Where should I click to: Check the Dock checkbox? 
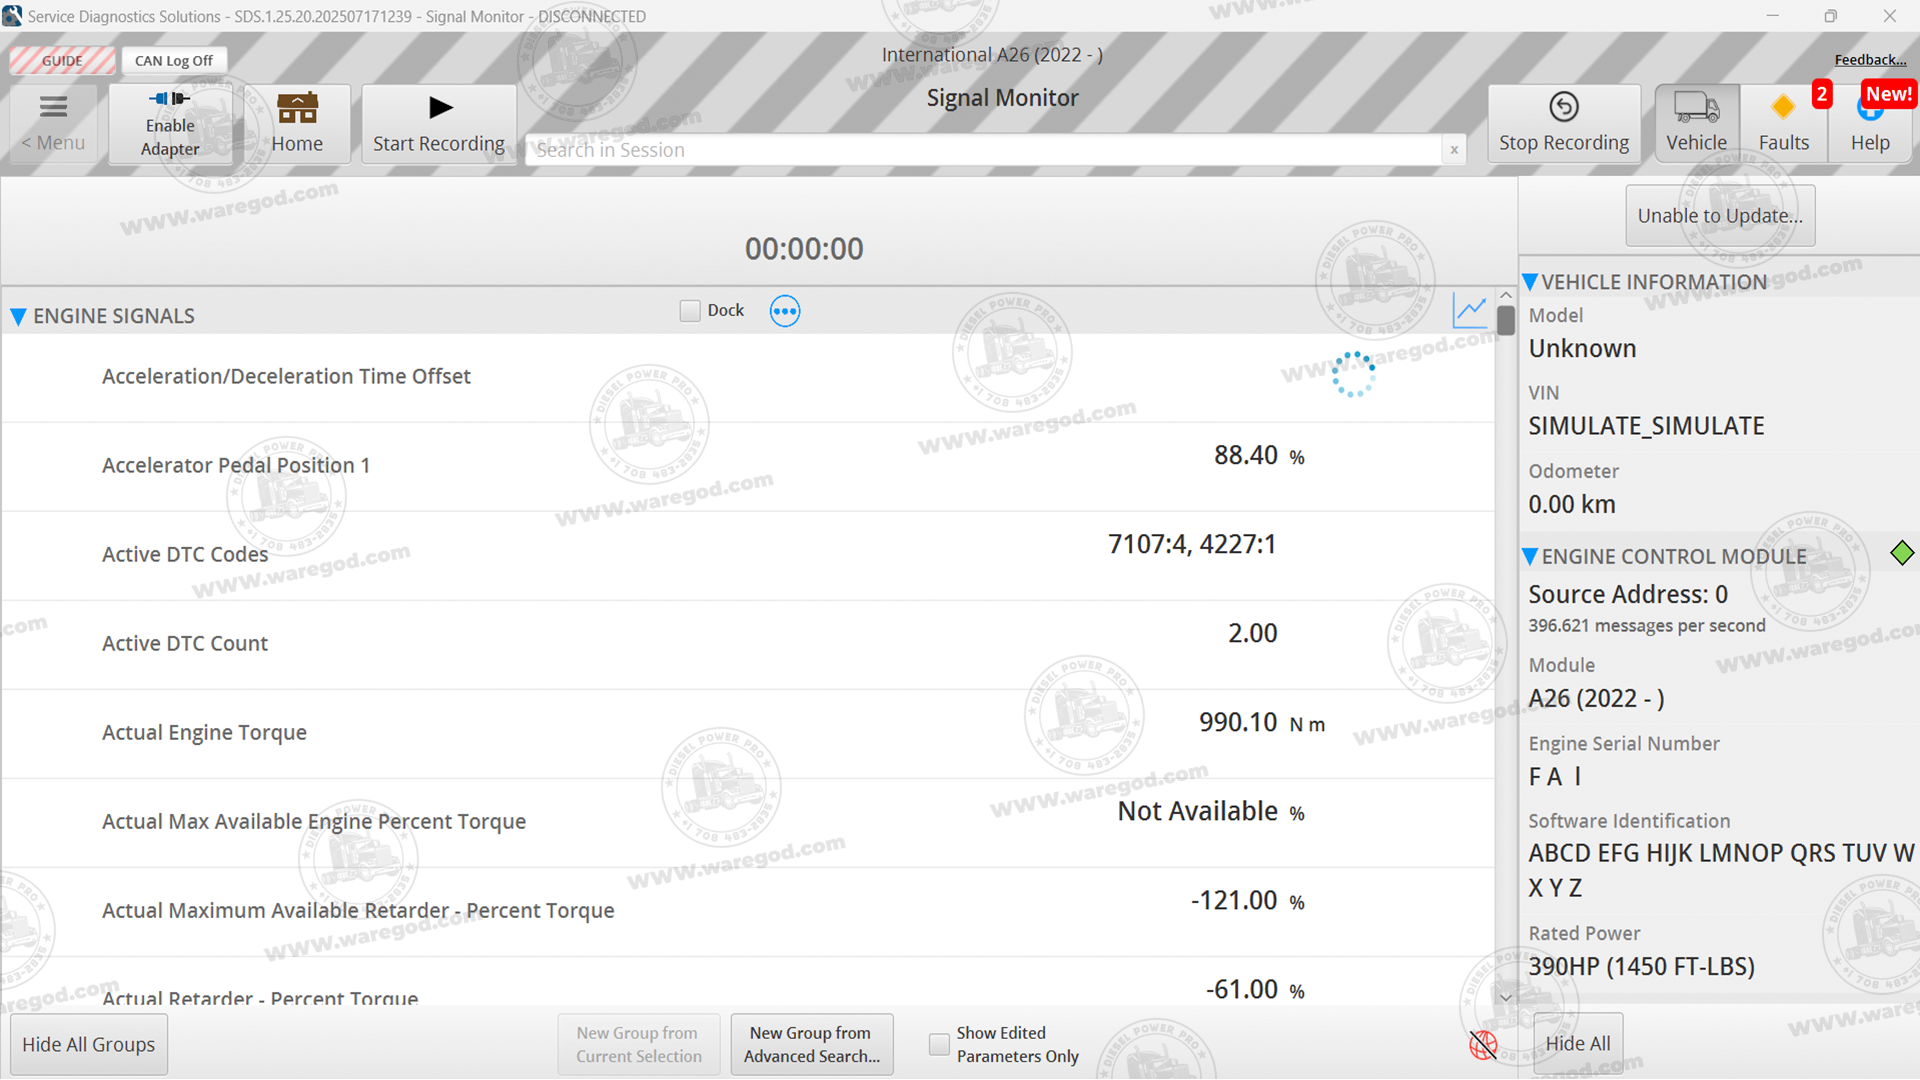tap(690, 311)
